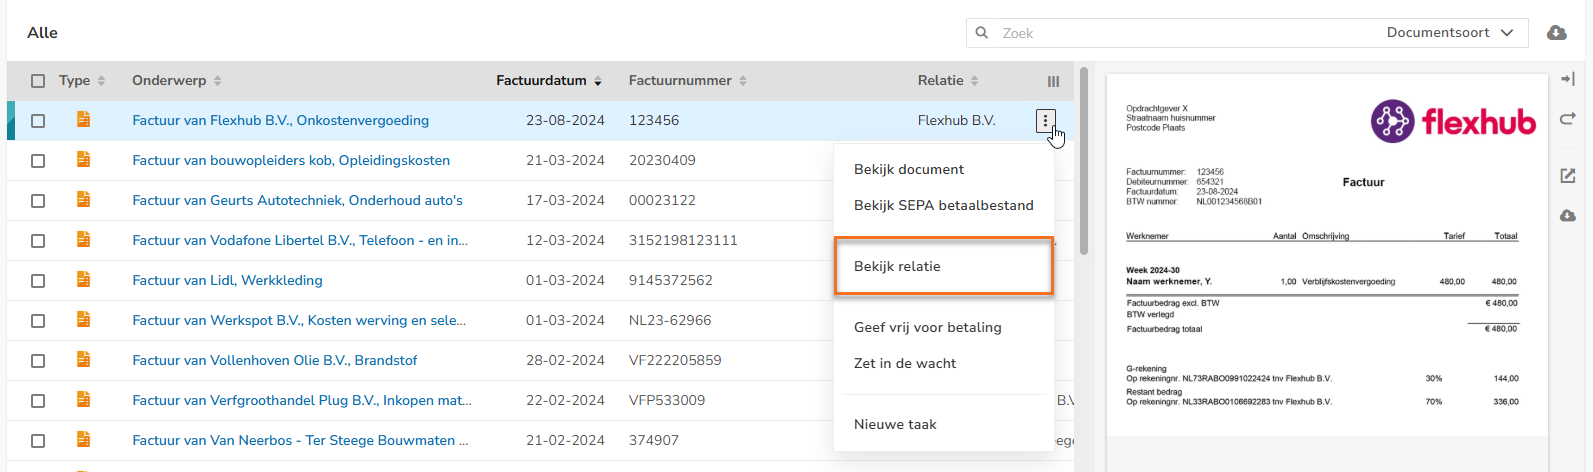The width and height of the screenshot is (1593, 472).
Task: Click the document icon of the Lidl invoice
Action: pyautogui.click(x=84, y=280)
